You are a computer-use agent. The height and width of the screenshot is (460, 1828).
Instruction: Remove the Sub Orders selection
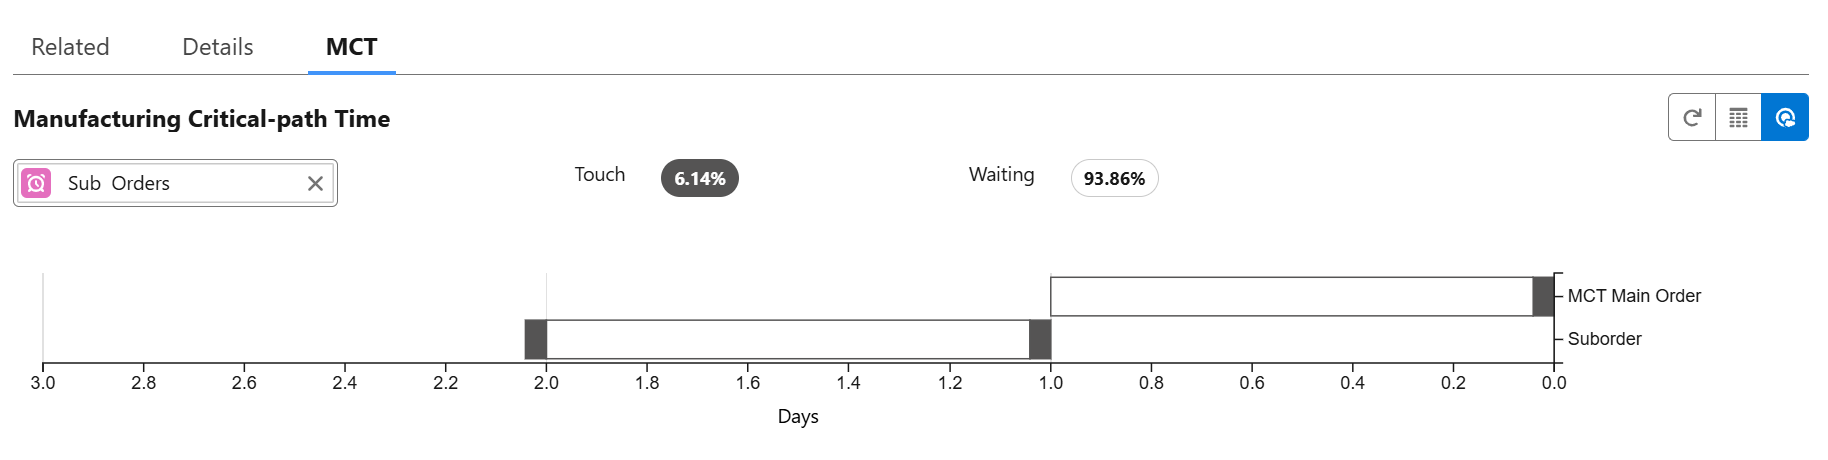point(315,183)
